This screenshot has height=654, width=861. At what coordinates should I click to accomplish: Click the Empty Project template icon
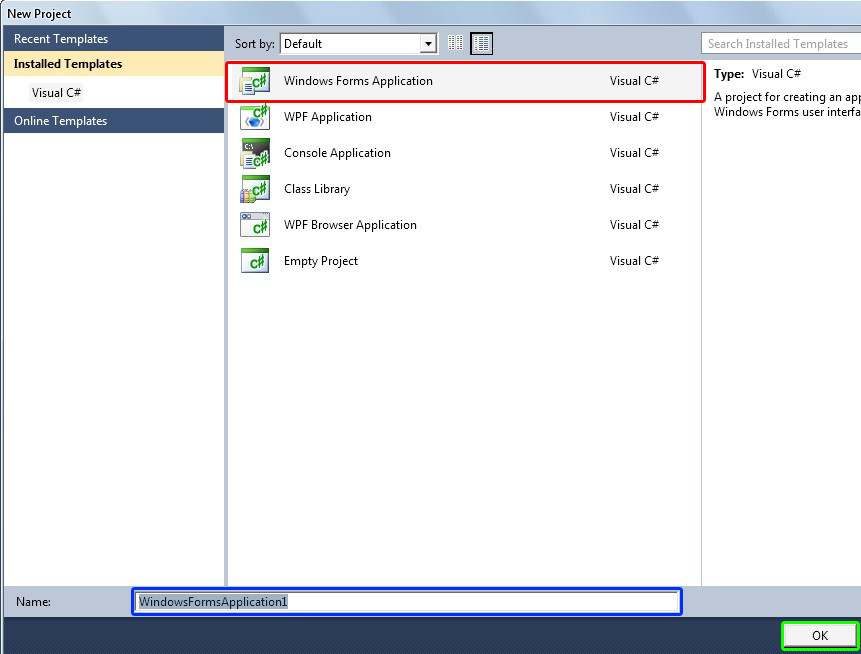[x=255, y=261]
